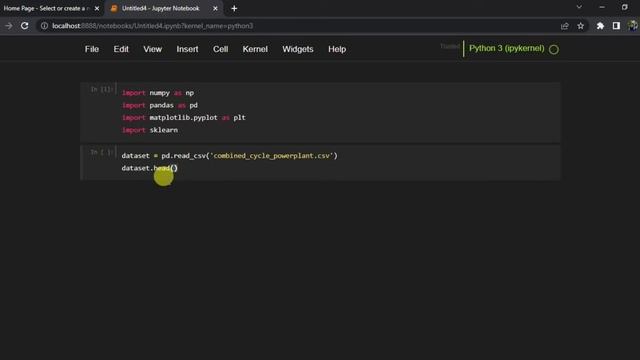Open the browser profile avatar
The image size is (640, 360).
[632, 26]
